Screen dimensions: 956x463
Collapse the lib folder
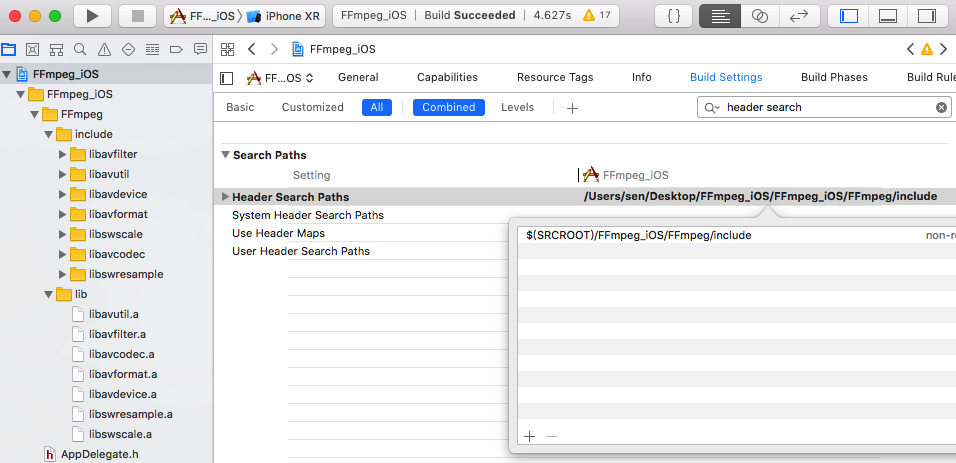[x=48, y=294]
